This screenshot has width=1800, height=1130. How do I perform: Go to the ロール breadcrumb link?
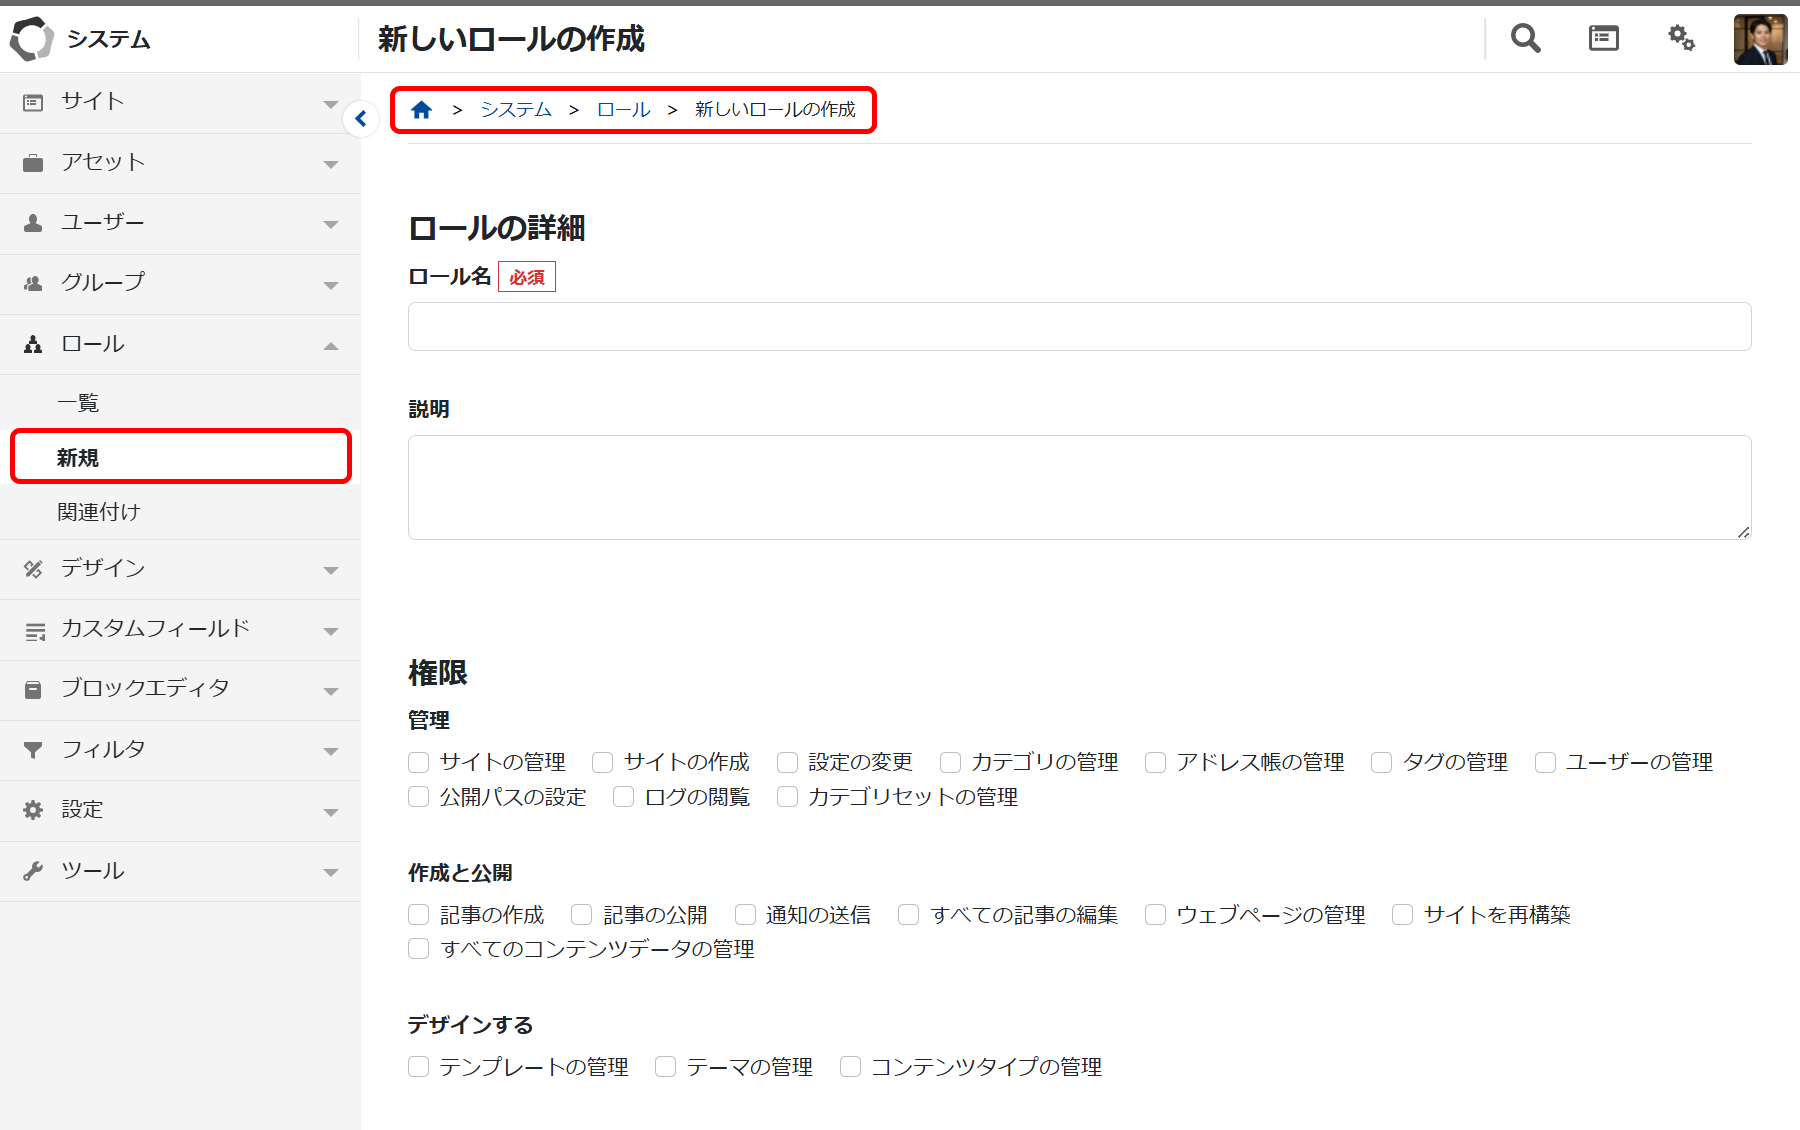[623, 110]
